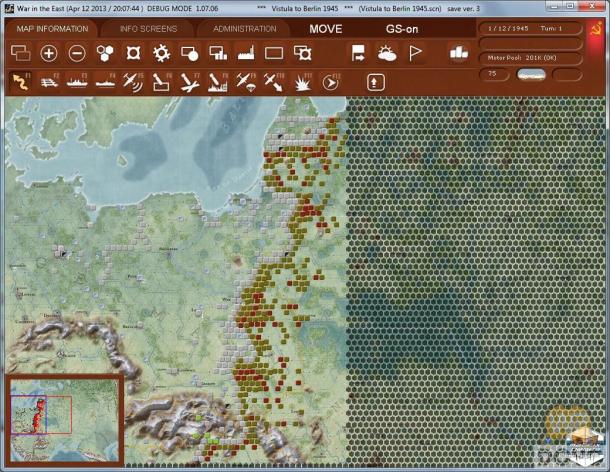
Task: Select the F2 rail move mode icon
Action: (49, 82)
